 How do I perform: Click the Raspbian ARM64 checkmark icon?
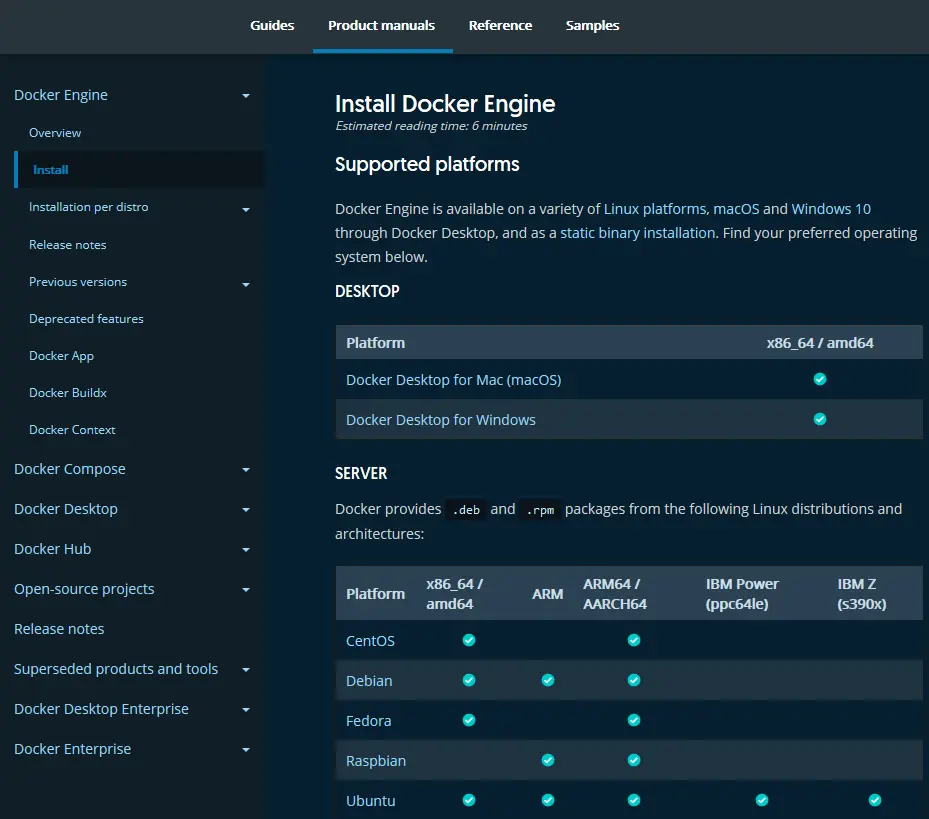pos(633,760)
